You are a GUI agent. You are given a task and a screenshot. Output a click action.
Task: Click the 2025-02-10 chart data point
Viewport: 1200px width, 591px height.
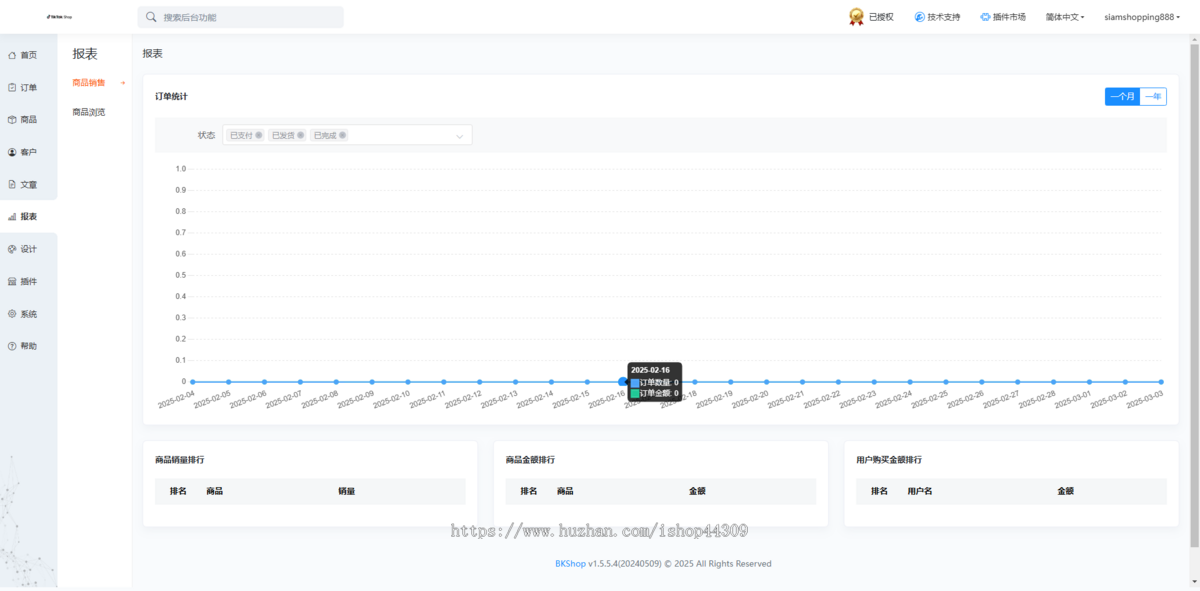coord(408,381)
